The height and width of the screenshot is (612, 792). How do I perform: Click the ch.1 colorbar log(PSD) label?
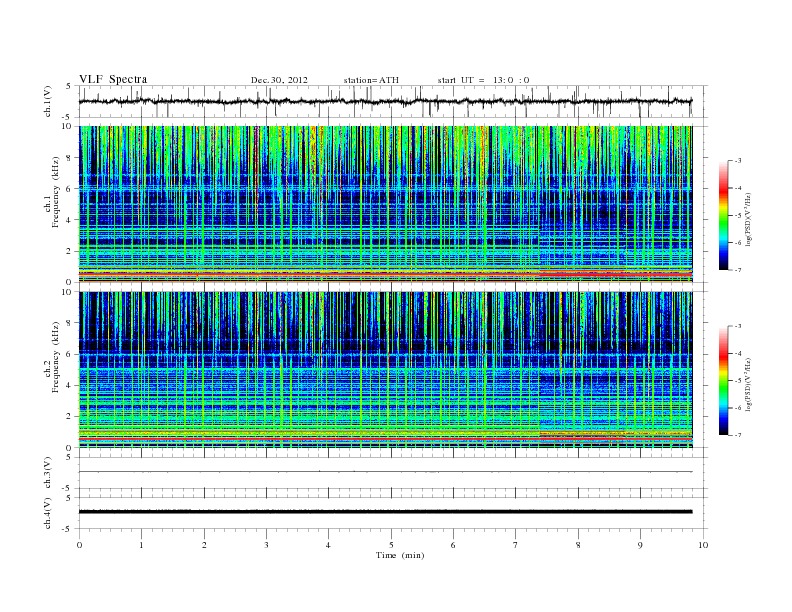(x=749, y=219)
